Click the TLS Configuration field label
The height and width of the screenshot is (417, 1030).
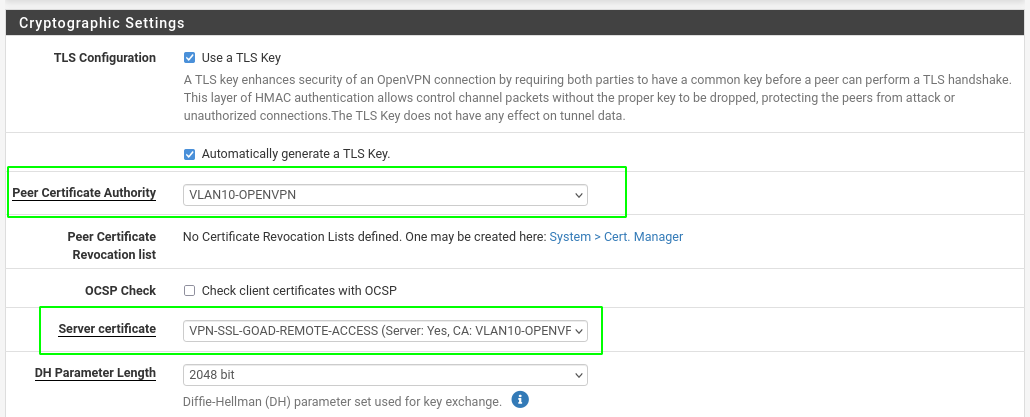104,58
